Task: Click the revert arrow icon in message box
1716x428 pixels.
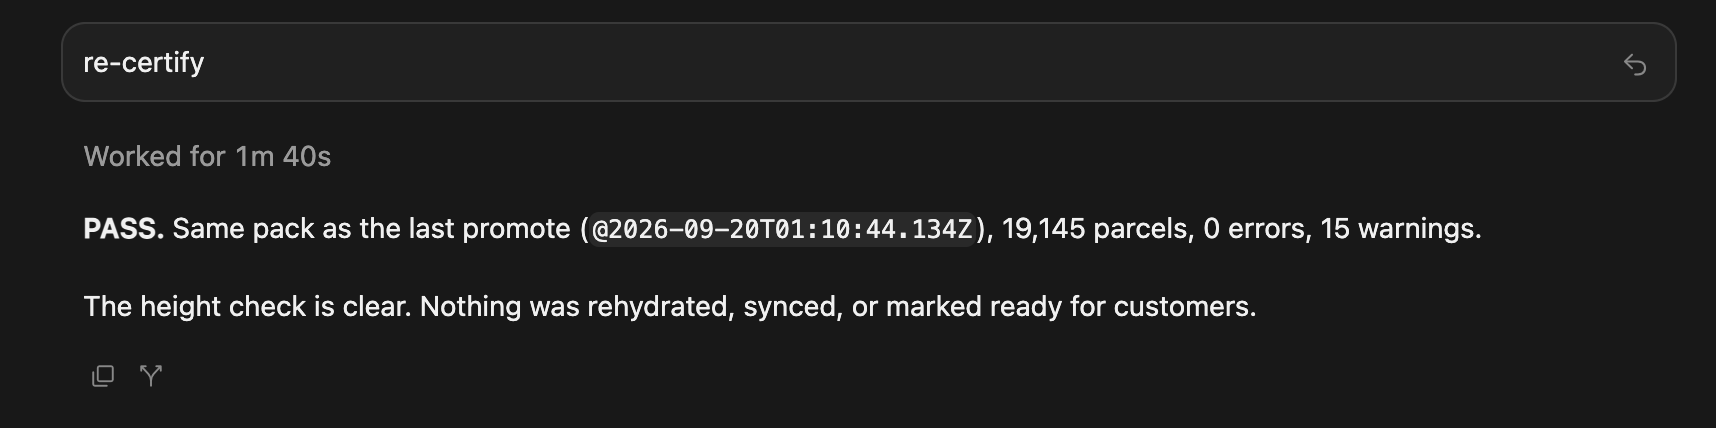Action: point(1634,65)
